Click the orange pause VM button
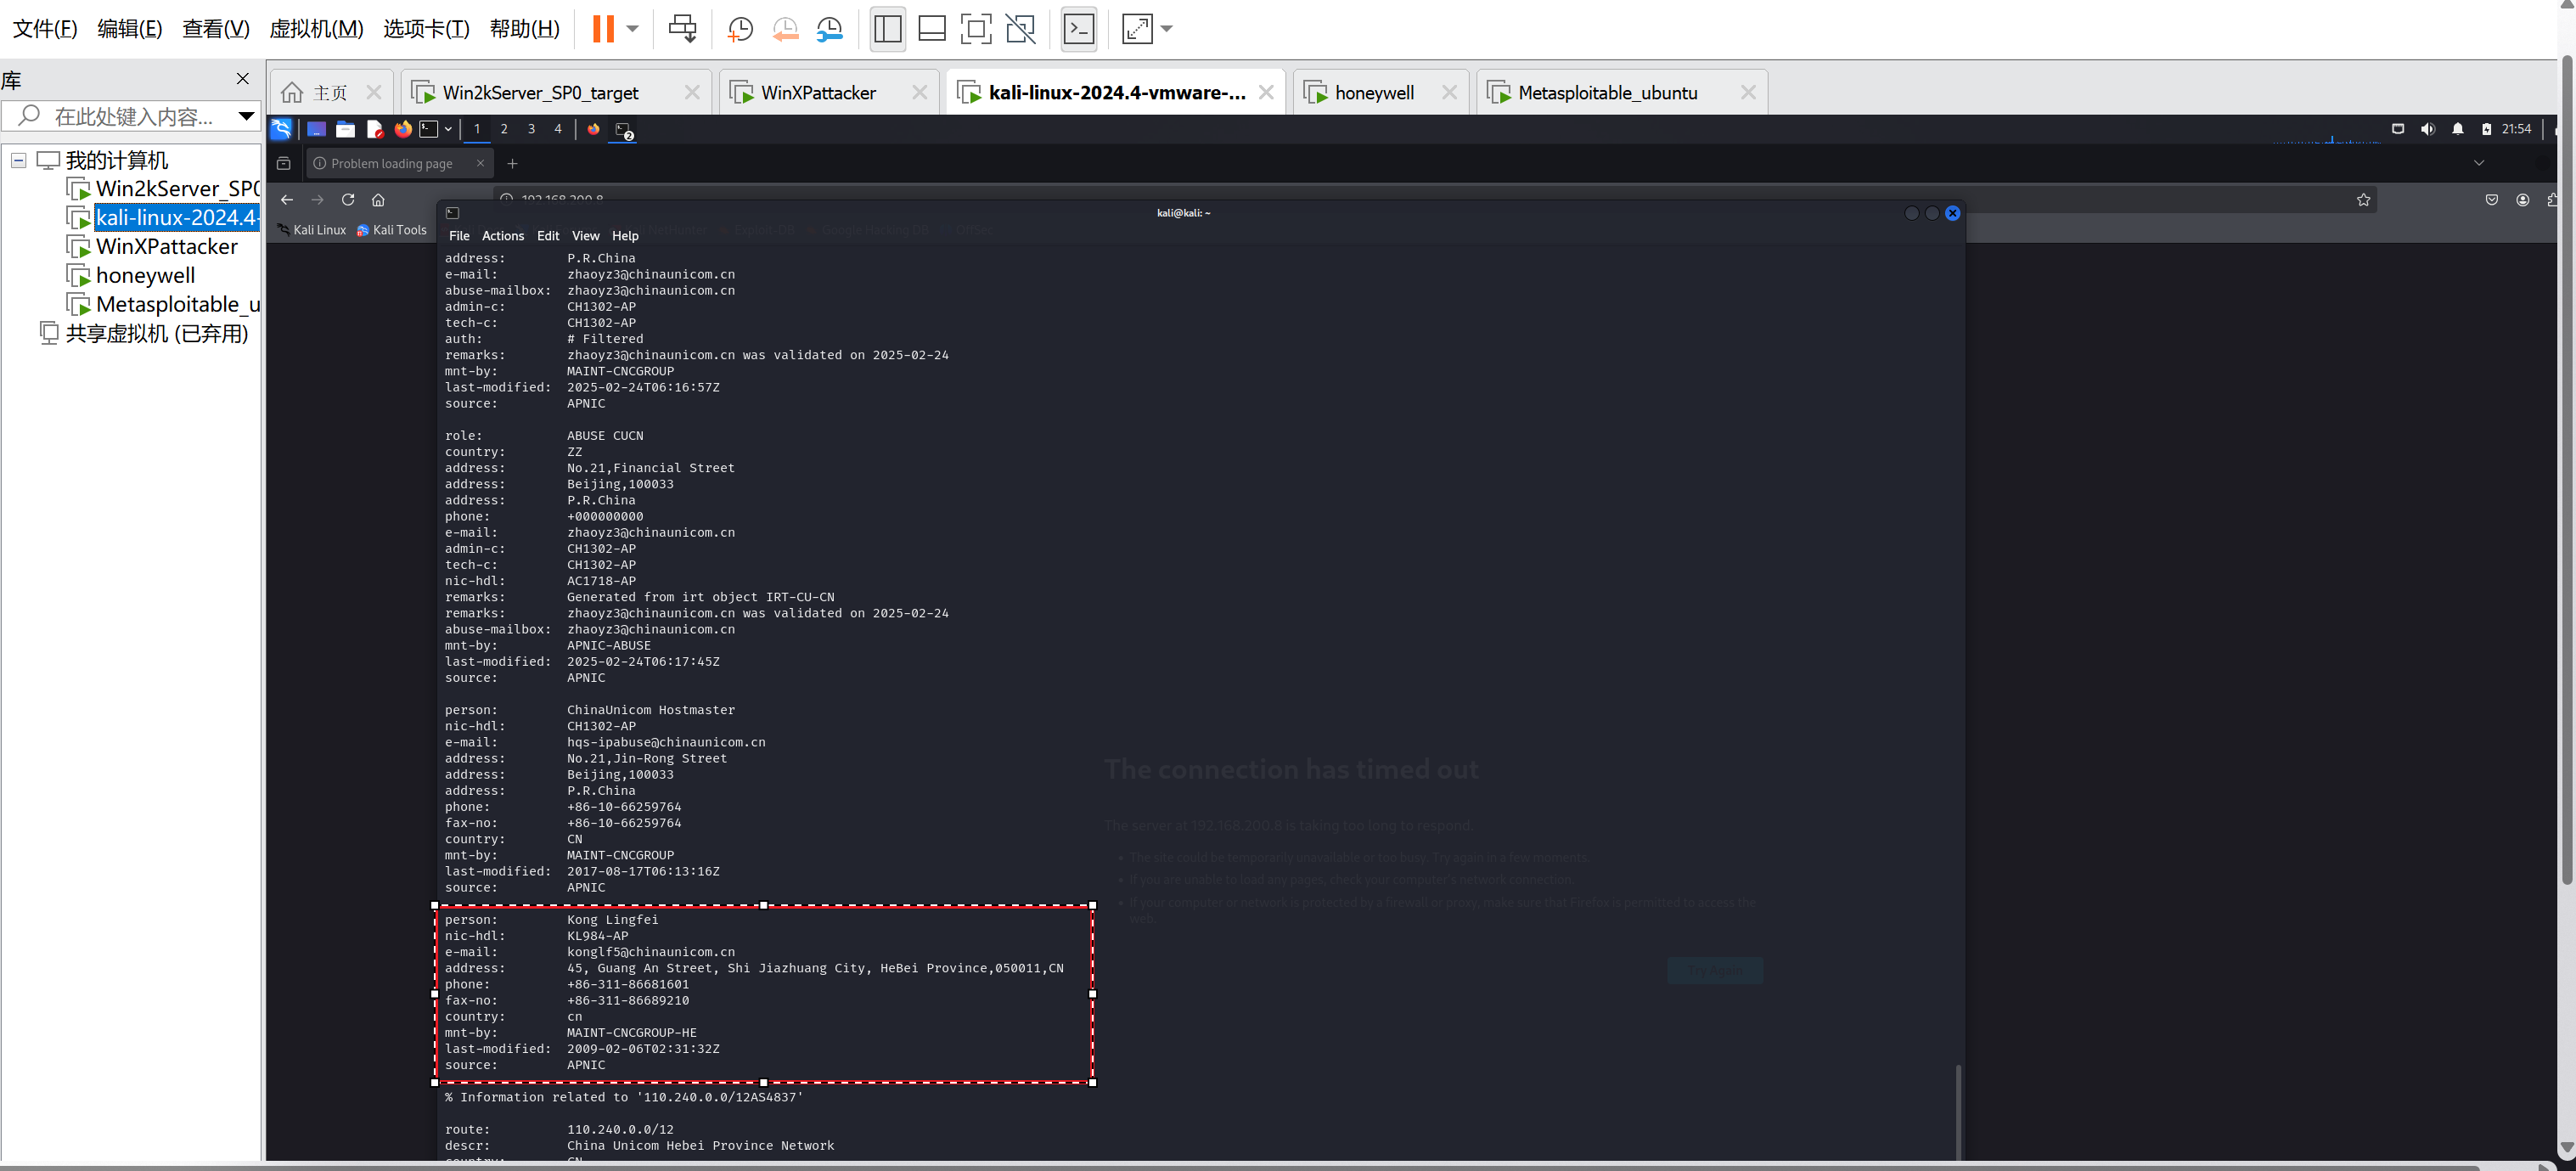 (x=602, y=28)
